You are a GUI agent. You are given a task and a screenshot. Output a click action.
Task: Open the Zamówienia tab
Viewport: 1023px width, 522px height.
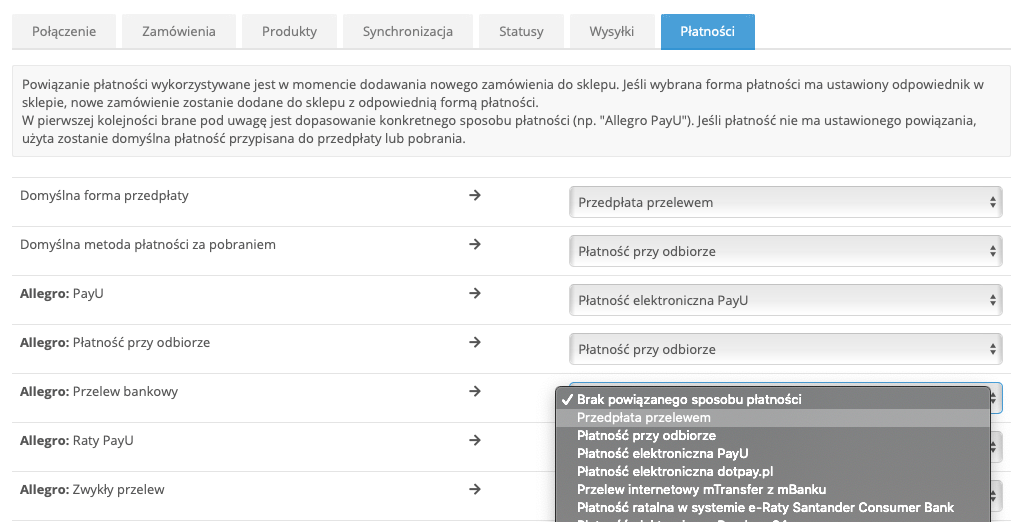pyautogui.click(x=179, y=31)
